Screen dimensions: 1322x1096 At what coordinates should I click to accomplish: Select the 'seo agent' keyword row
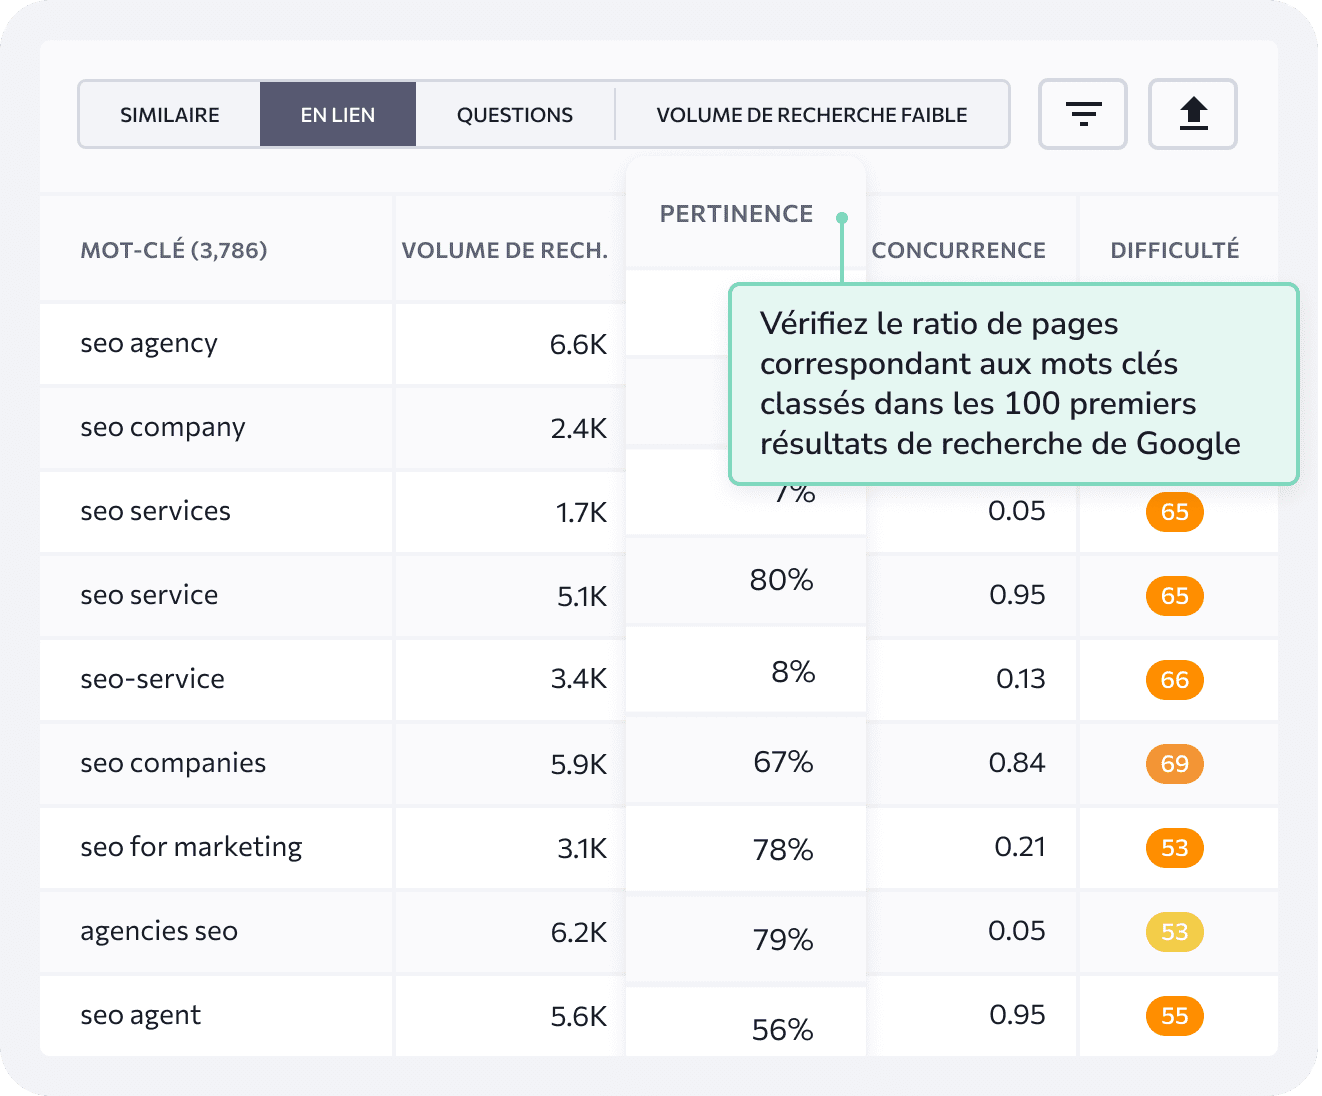point(141,1015)
